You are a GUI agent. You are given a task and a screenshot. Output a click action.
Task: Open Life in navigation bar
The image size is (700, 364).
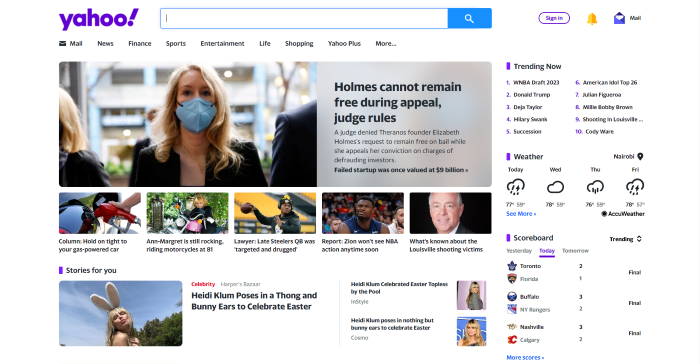[x=265, y=43]
